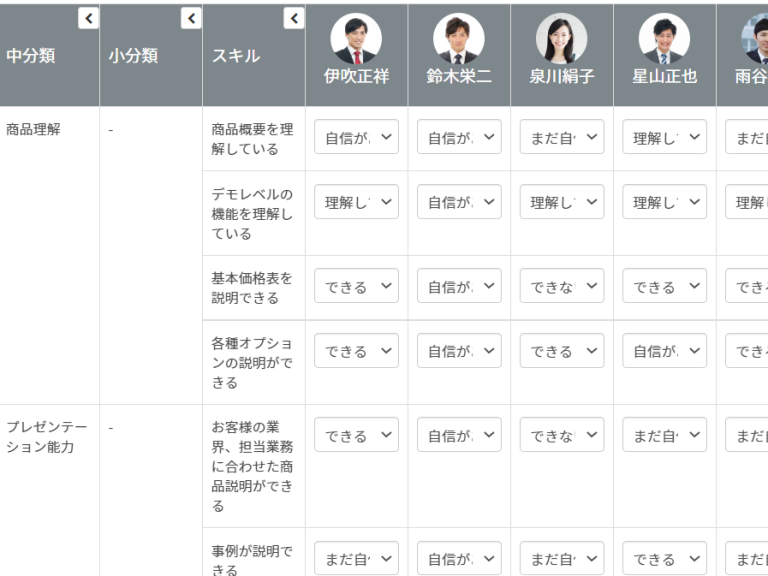
Task: Collapse the スキル column with its arrow
Action: (x=293, y=16)
